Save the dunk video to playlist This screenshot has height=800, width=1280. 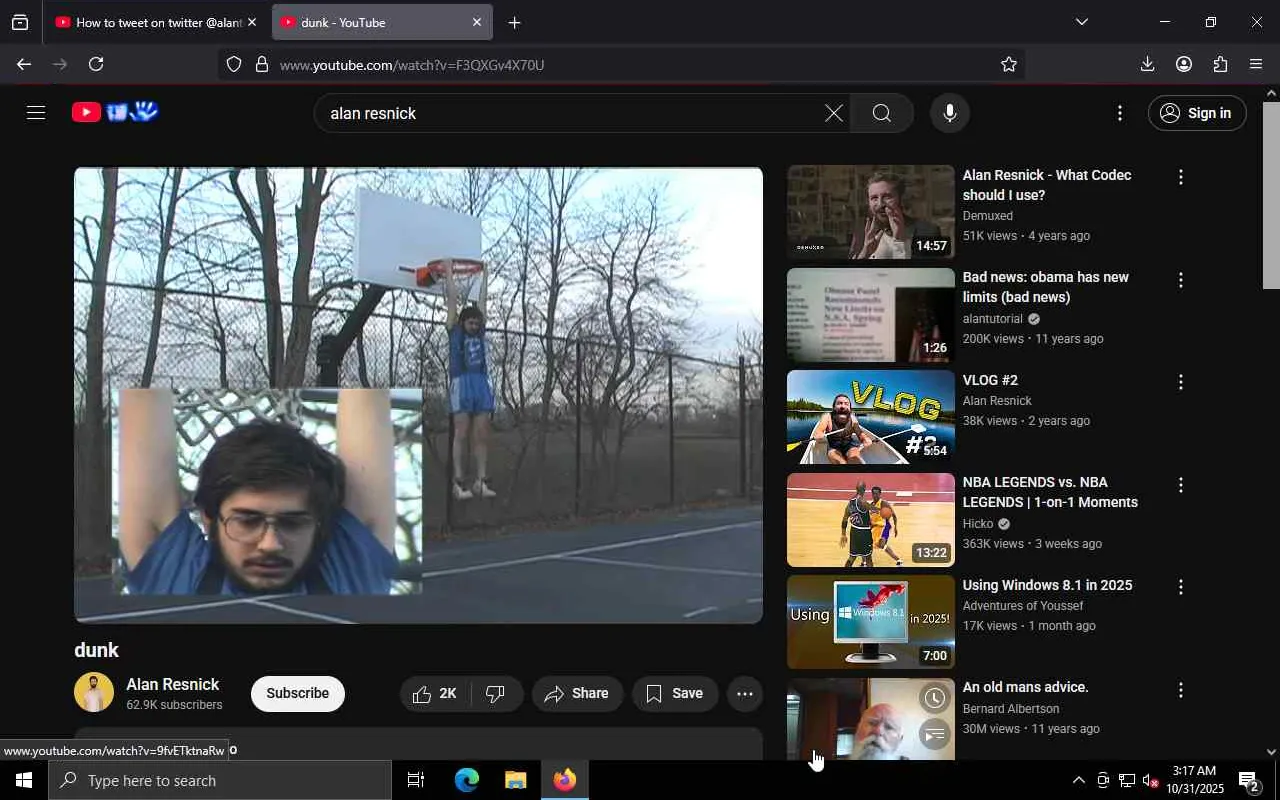click(675, 693)
